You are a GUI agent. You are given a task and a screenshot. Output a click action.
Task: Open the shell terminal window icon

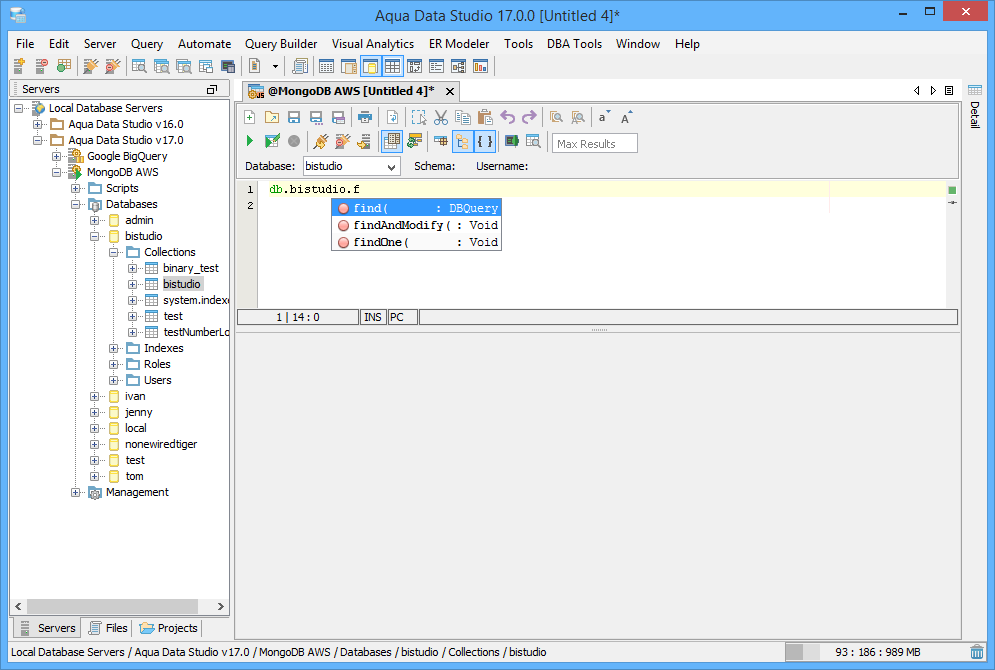pos(228,66)
